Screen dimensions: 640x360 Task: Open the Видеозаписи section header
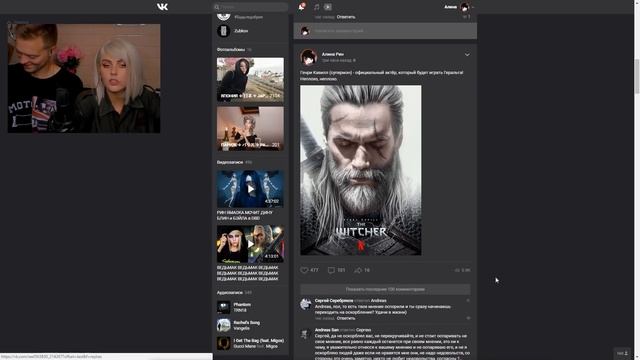coord(230,162)
